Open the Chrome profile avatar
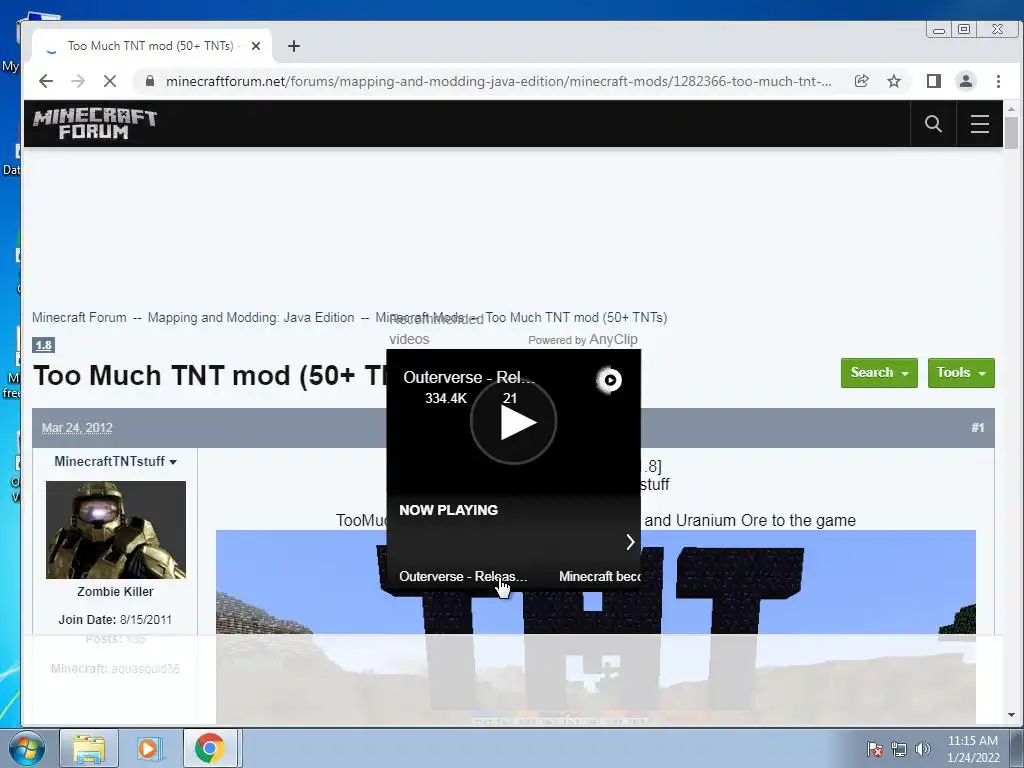The image size is (1024, 768). (x=966, y=81)
